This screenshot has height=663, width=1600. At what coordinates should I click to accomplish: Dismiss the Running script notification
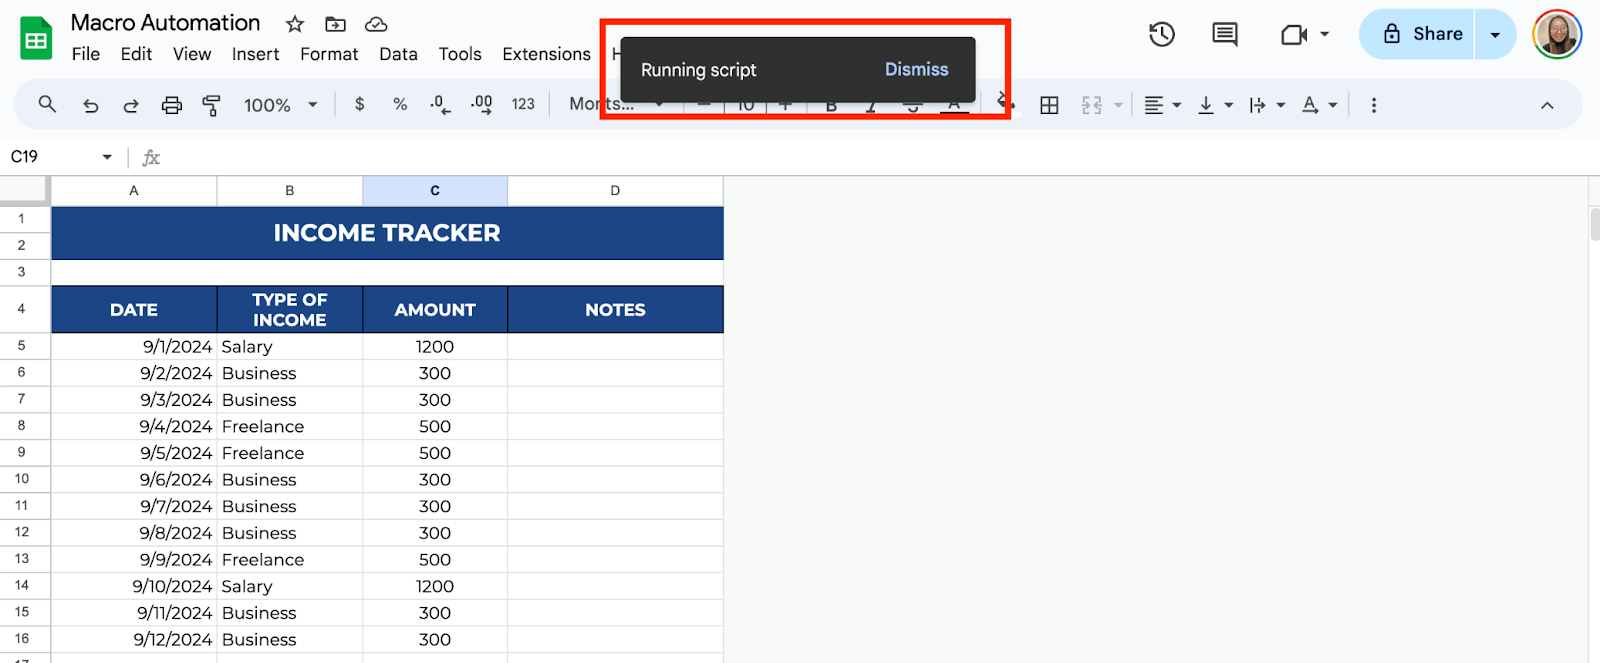[x=916, y=69]
